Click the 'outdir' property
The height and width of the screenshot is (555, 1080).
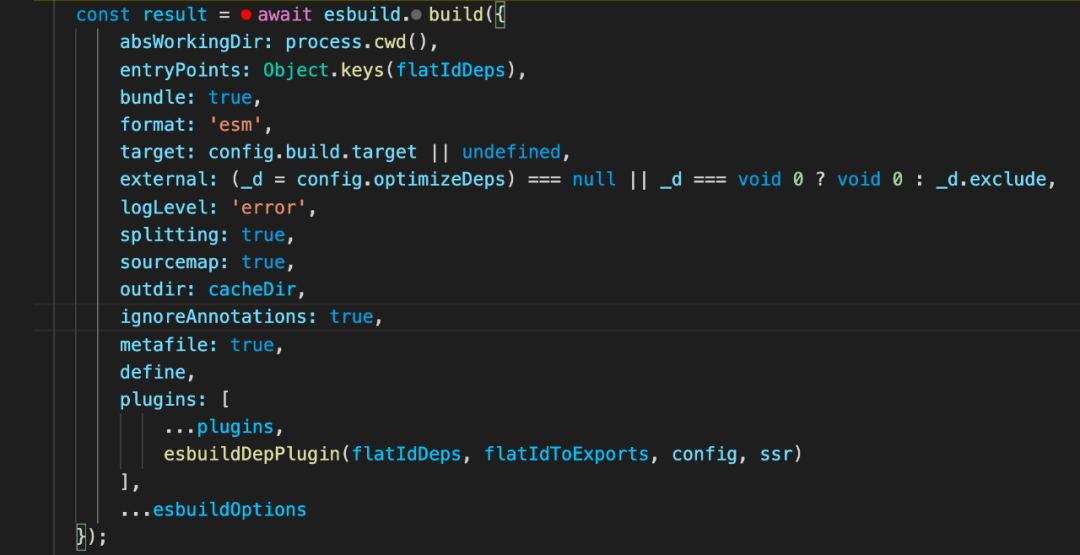[x=153, y=289]
